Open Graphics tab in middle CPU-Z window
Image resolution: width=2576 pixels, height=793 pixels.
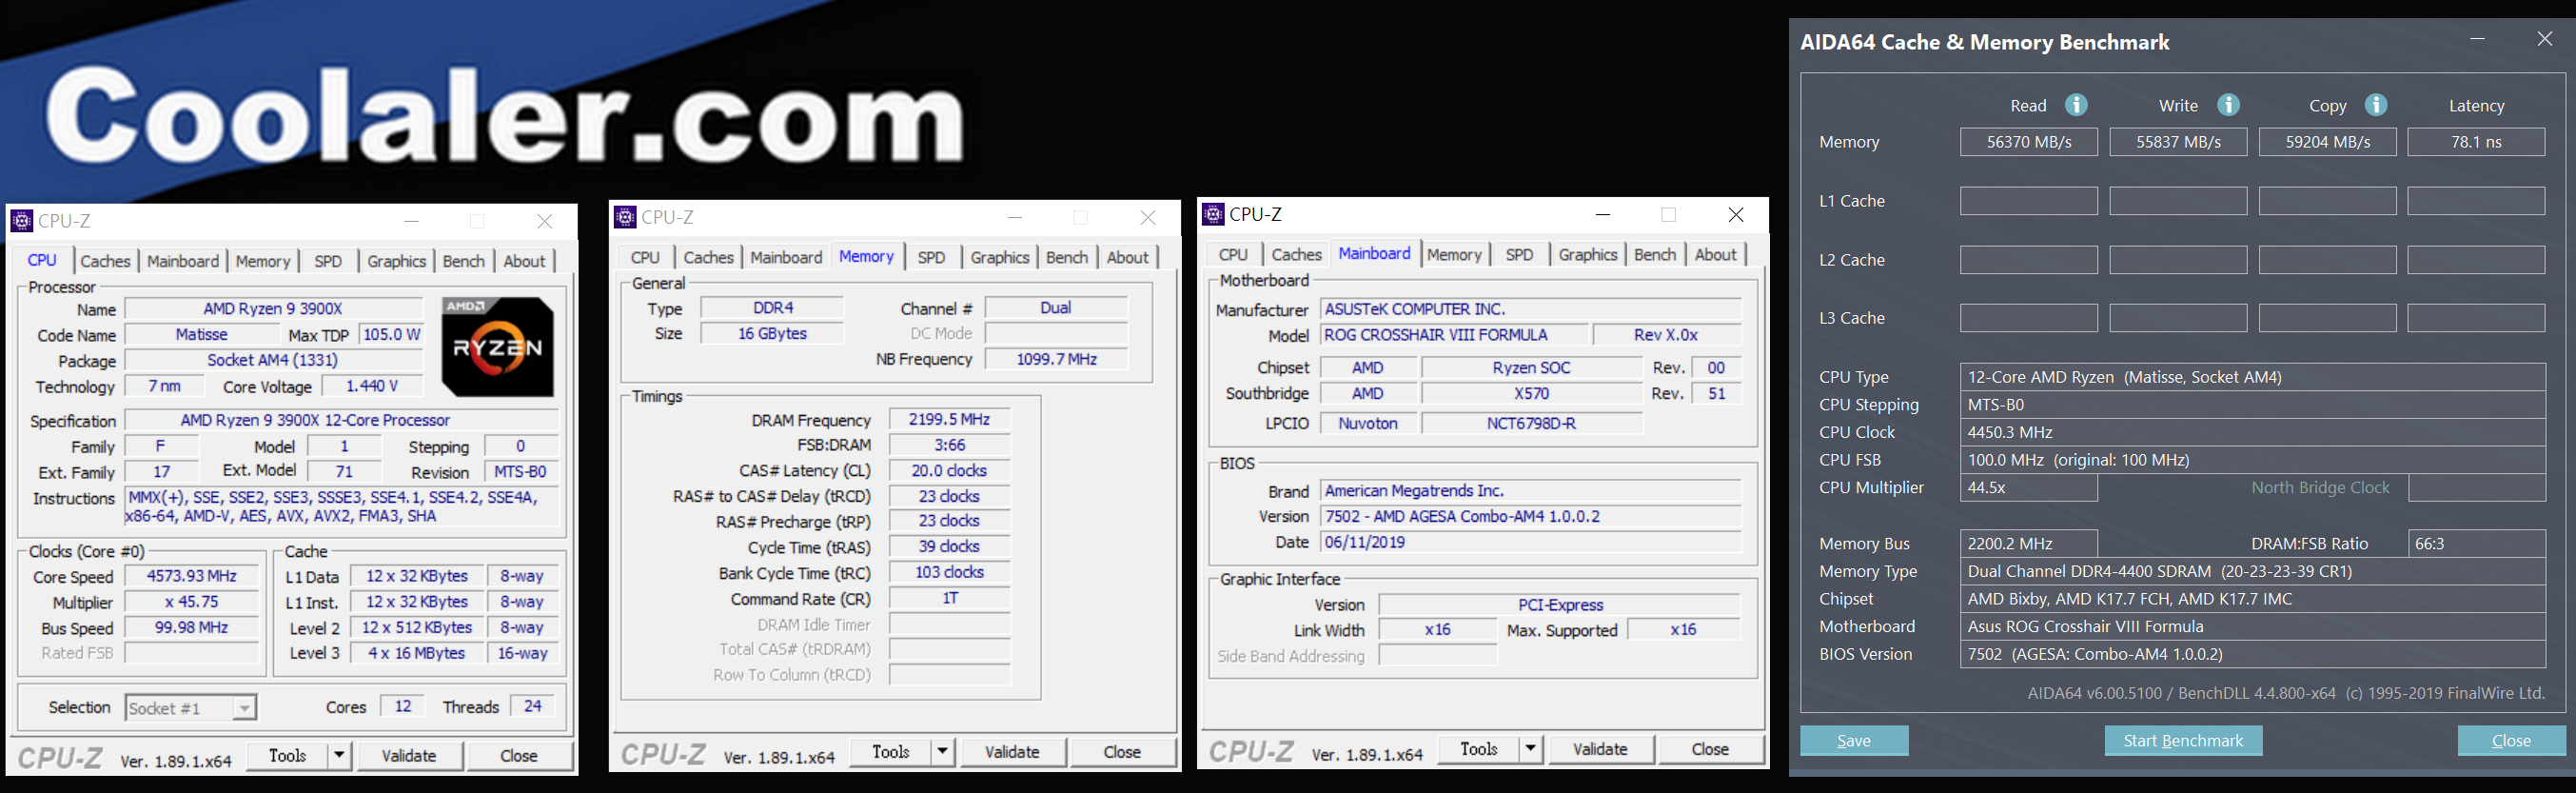pos(1000,257)
